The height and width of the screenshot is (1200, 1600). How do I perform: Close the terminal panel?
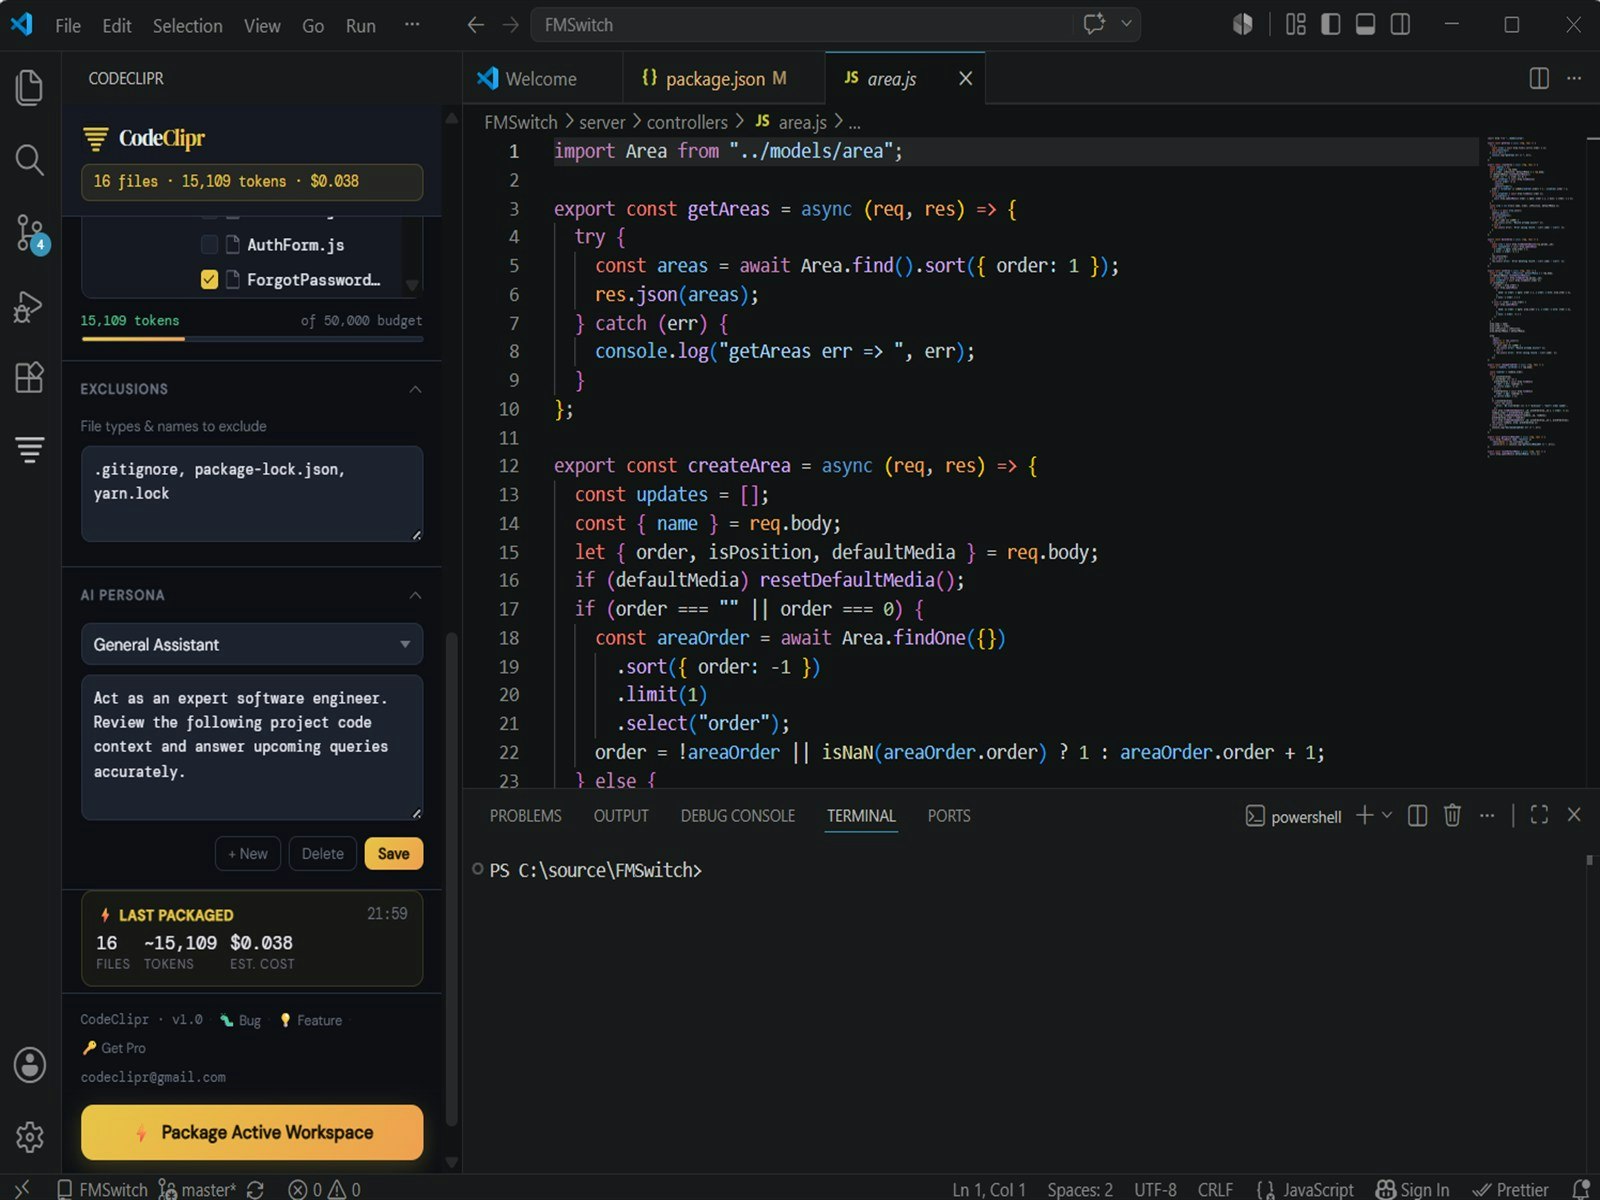tap(1574, 815)
